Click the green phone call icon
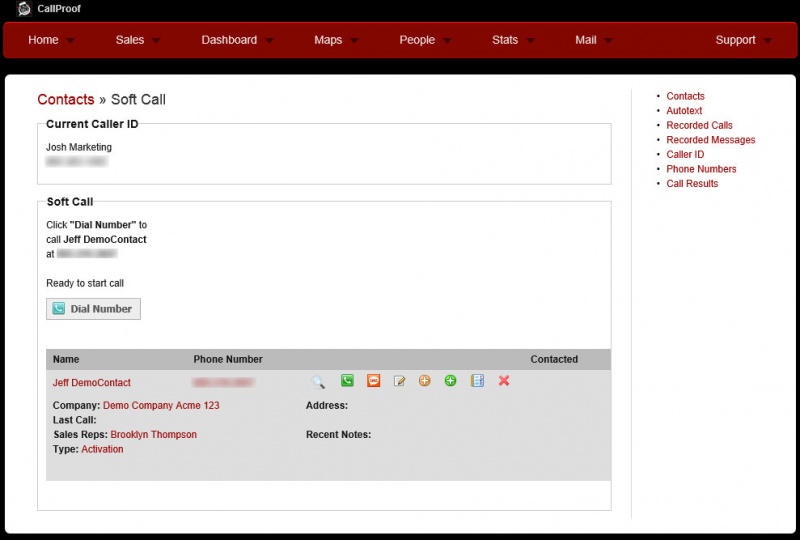The width and height of the screenshot is (800, 540). click(347, 381)
